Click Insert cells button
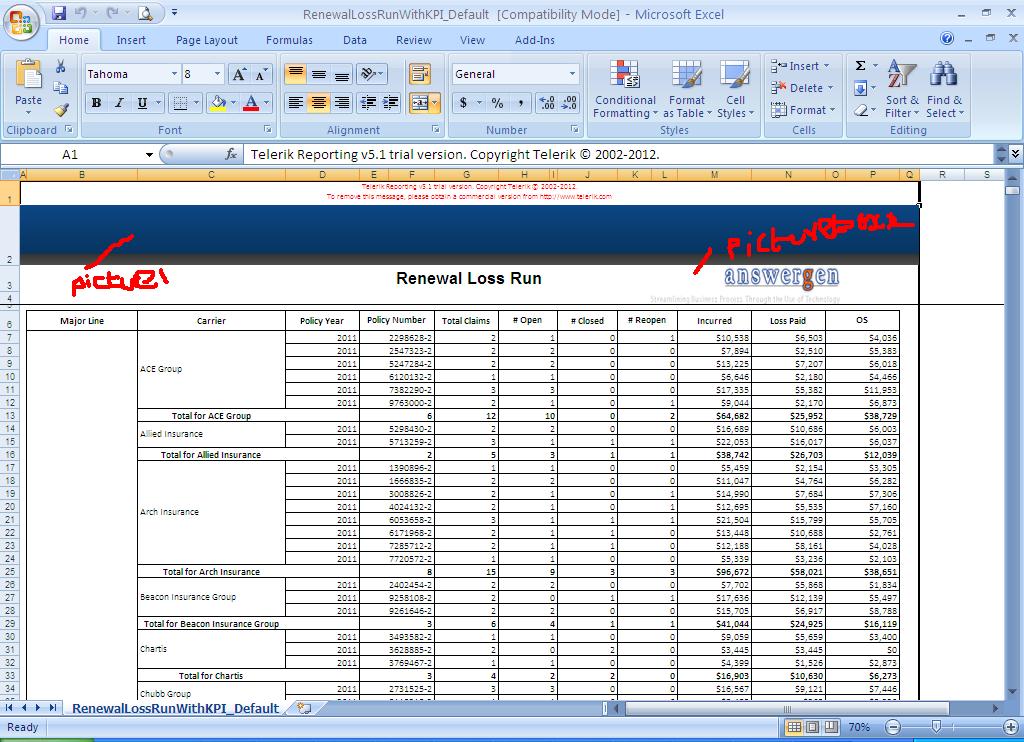Screen dimensions: 1024x742 [x=800, y=66]
